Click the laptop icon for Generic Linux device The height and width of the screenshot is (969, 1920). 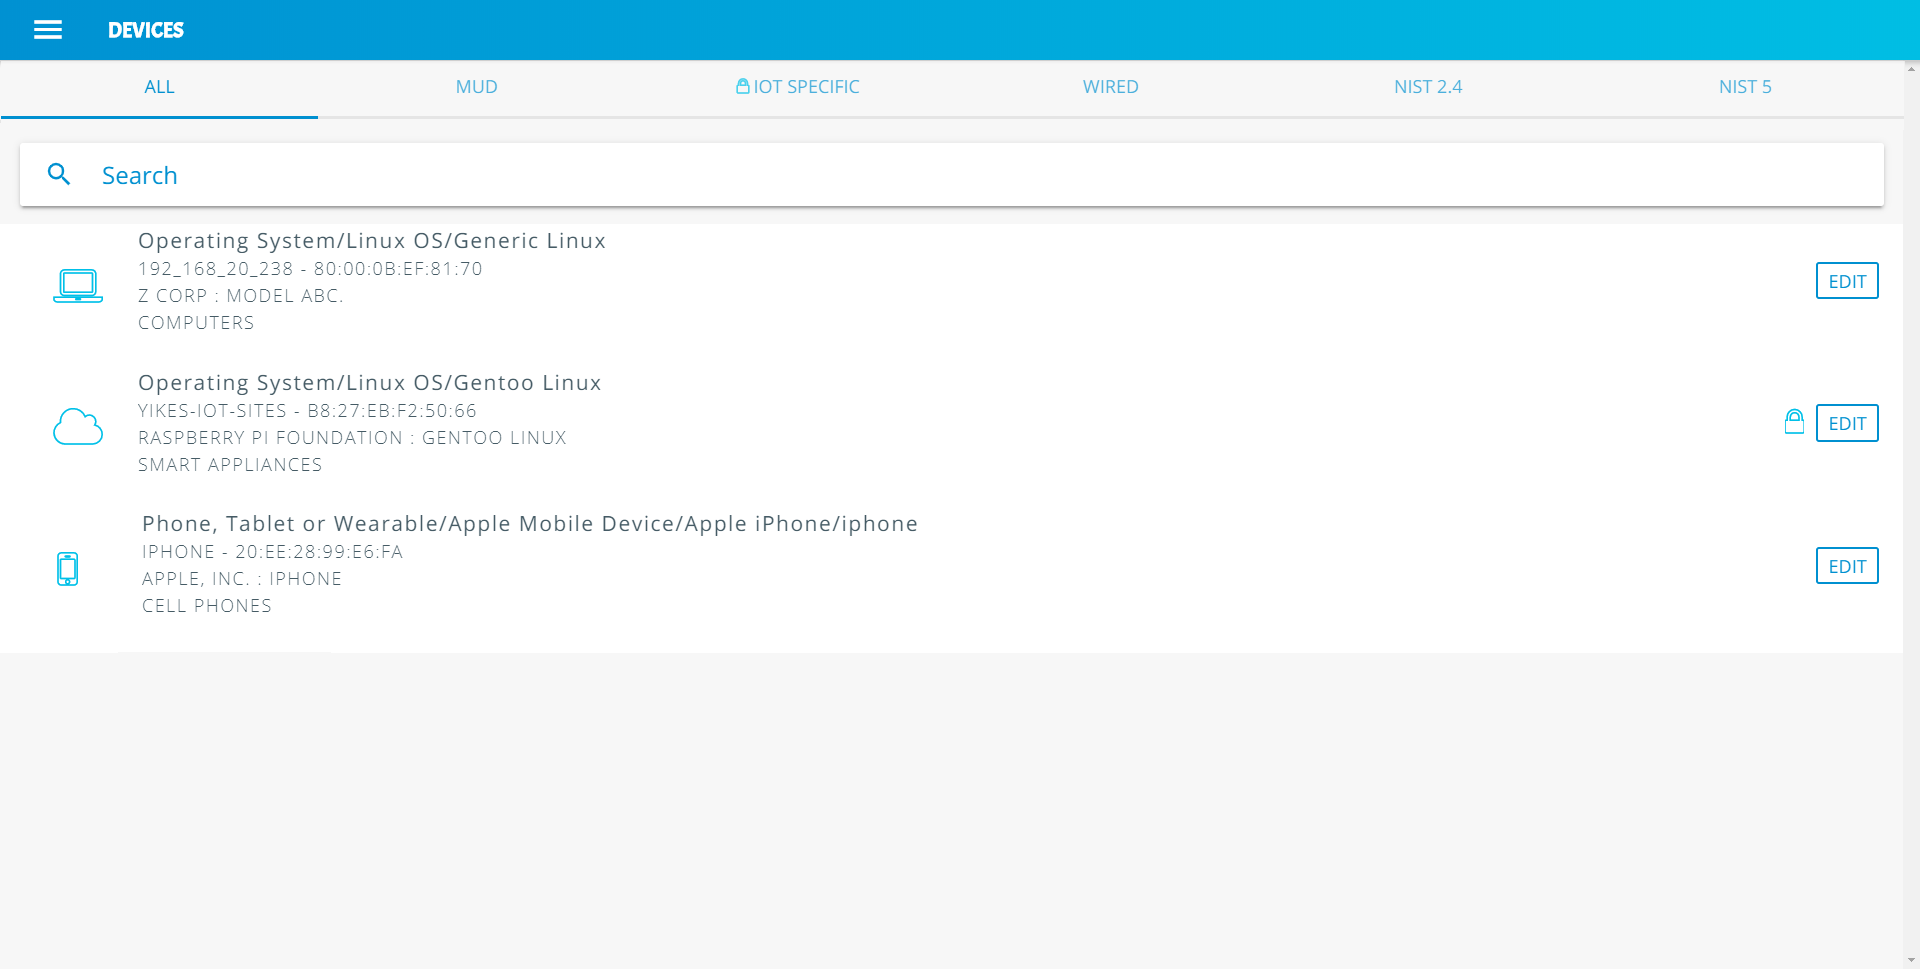click(78, 285)
